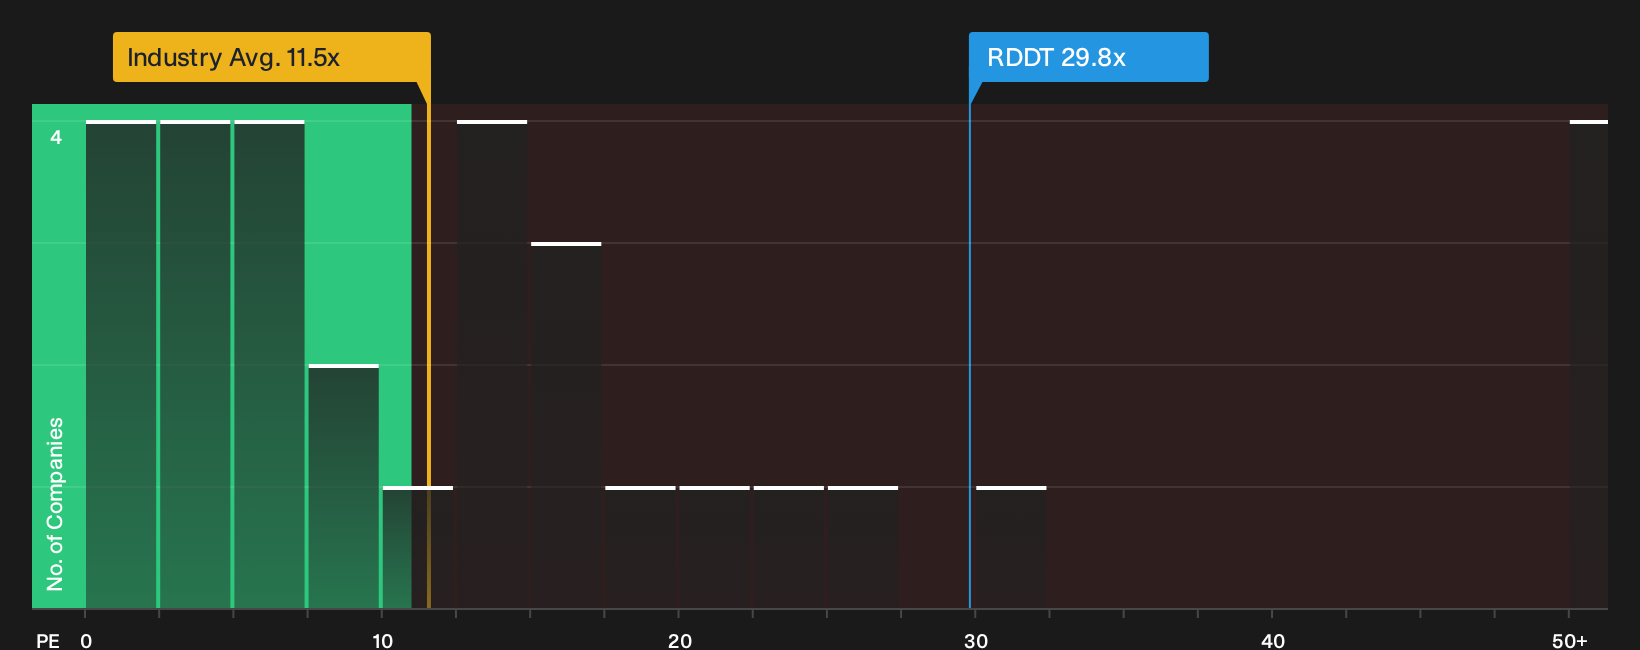This screenshot has height=650, width=1640.
Task: Click the x-axis label 50+
Action: [x=1570, y=640]
